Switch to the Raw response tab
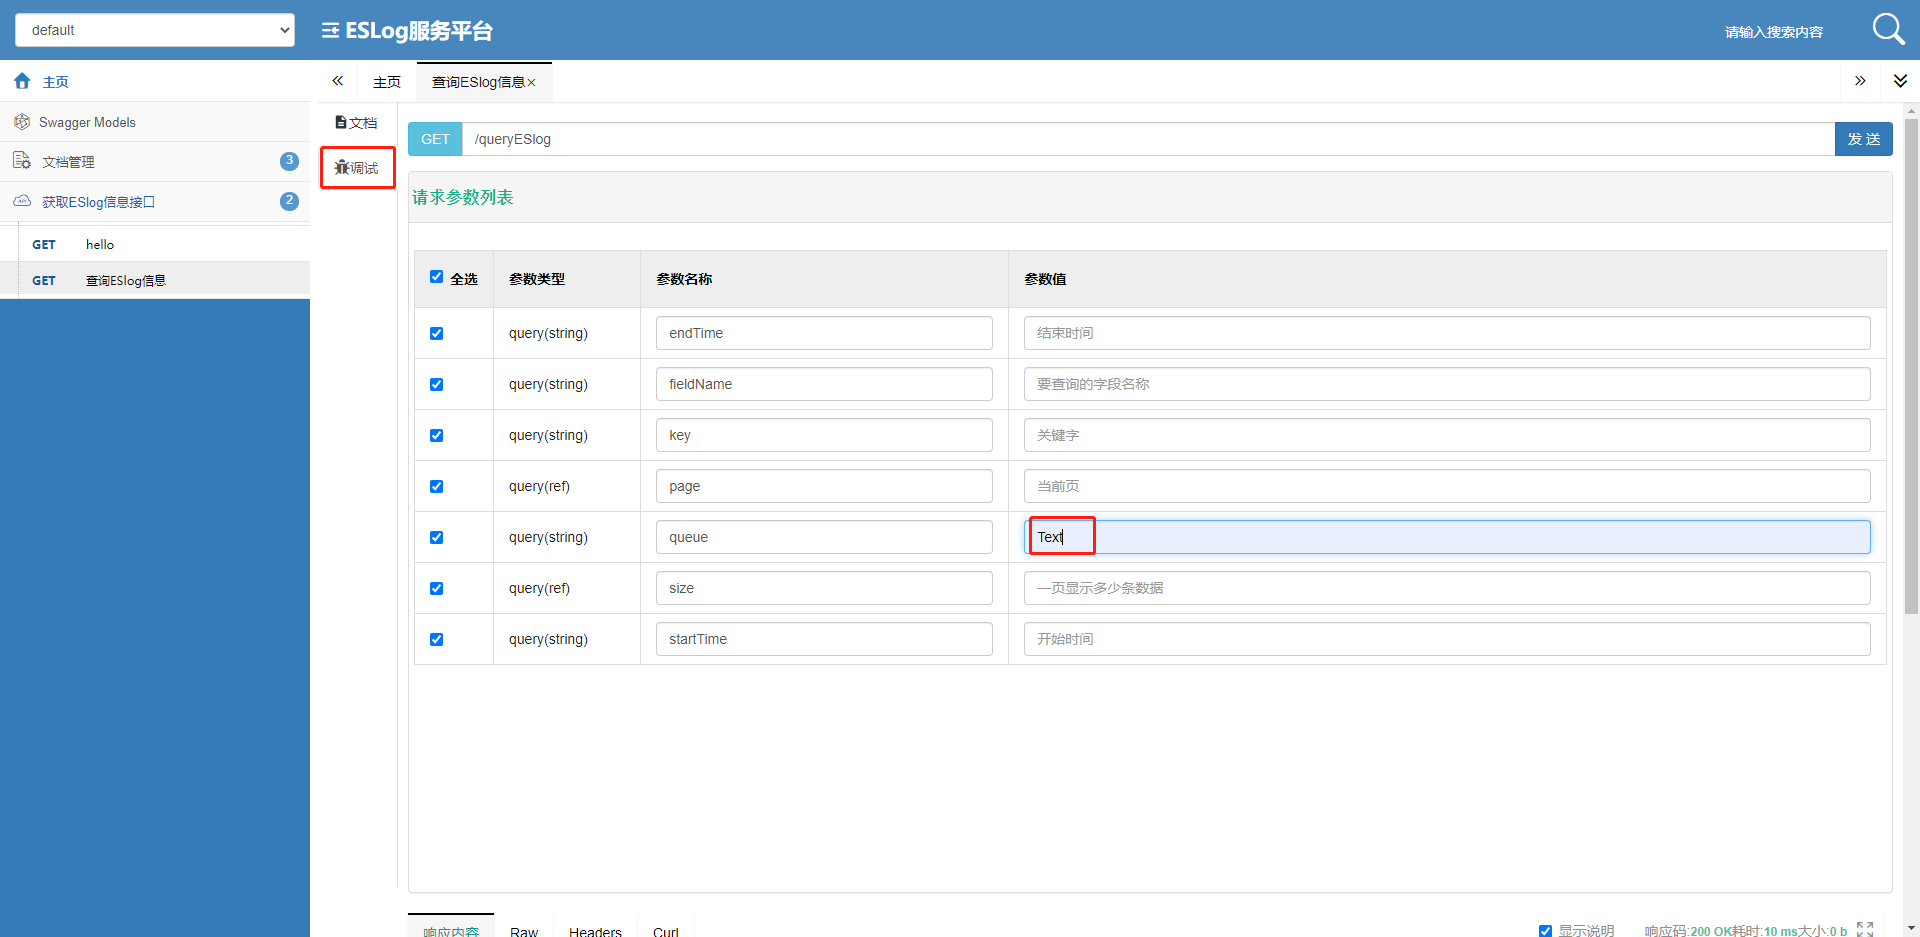1920x937 pixels. (524, 930)
